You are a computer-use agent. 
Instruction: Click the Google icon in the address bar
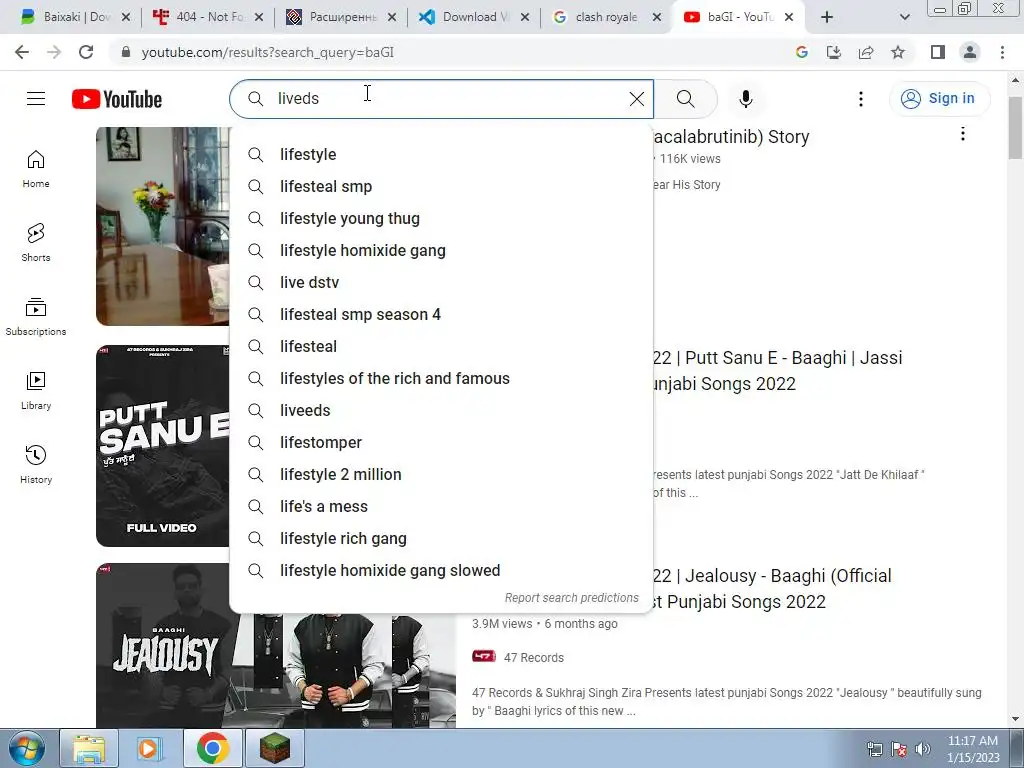(802, 52)
